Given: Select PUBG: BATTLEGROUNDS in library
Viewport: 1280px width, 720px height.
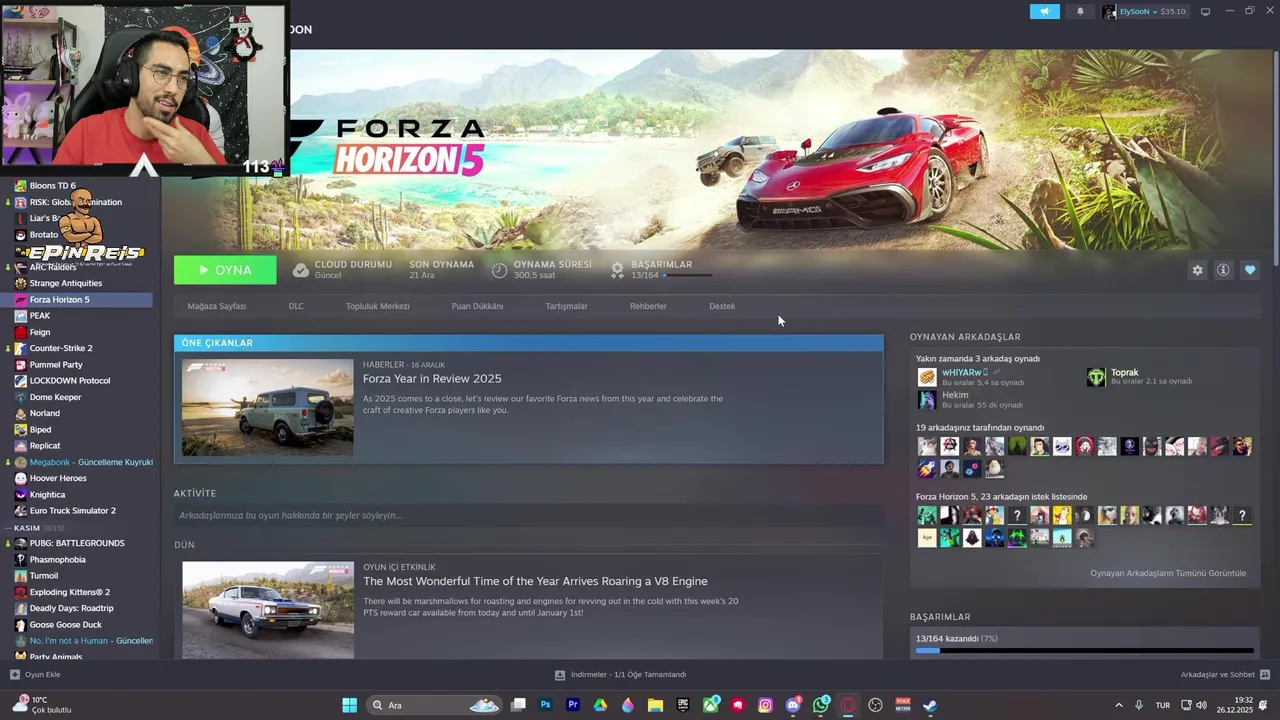Looking at the screenshot, I should (78, 543).
